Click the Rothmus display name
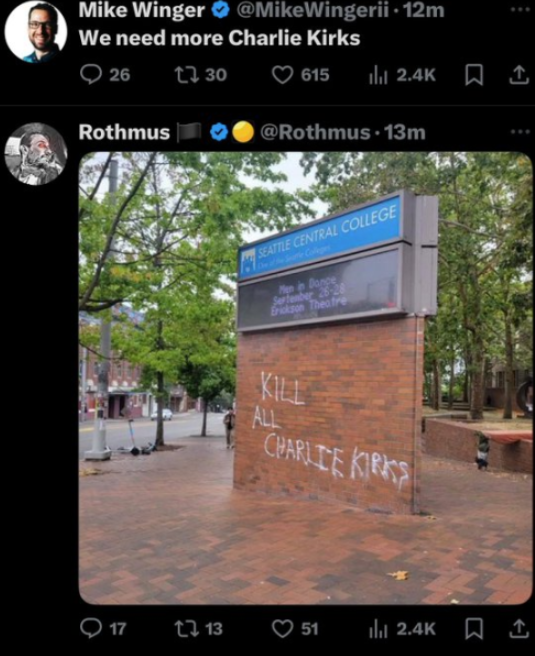The image size is (535, 656). (124, 132)
